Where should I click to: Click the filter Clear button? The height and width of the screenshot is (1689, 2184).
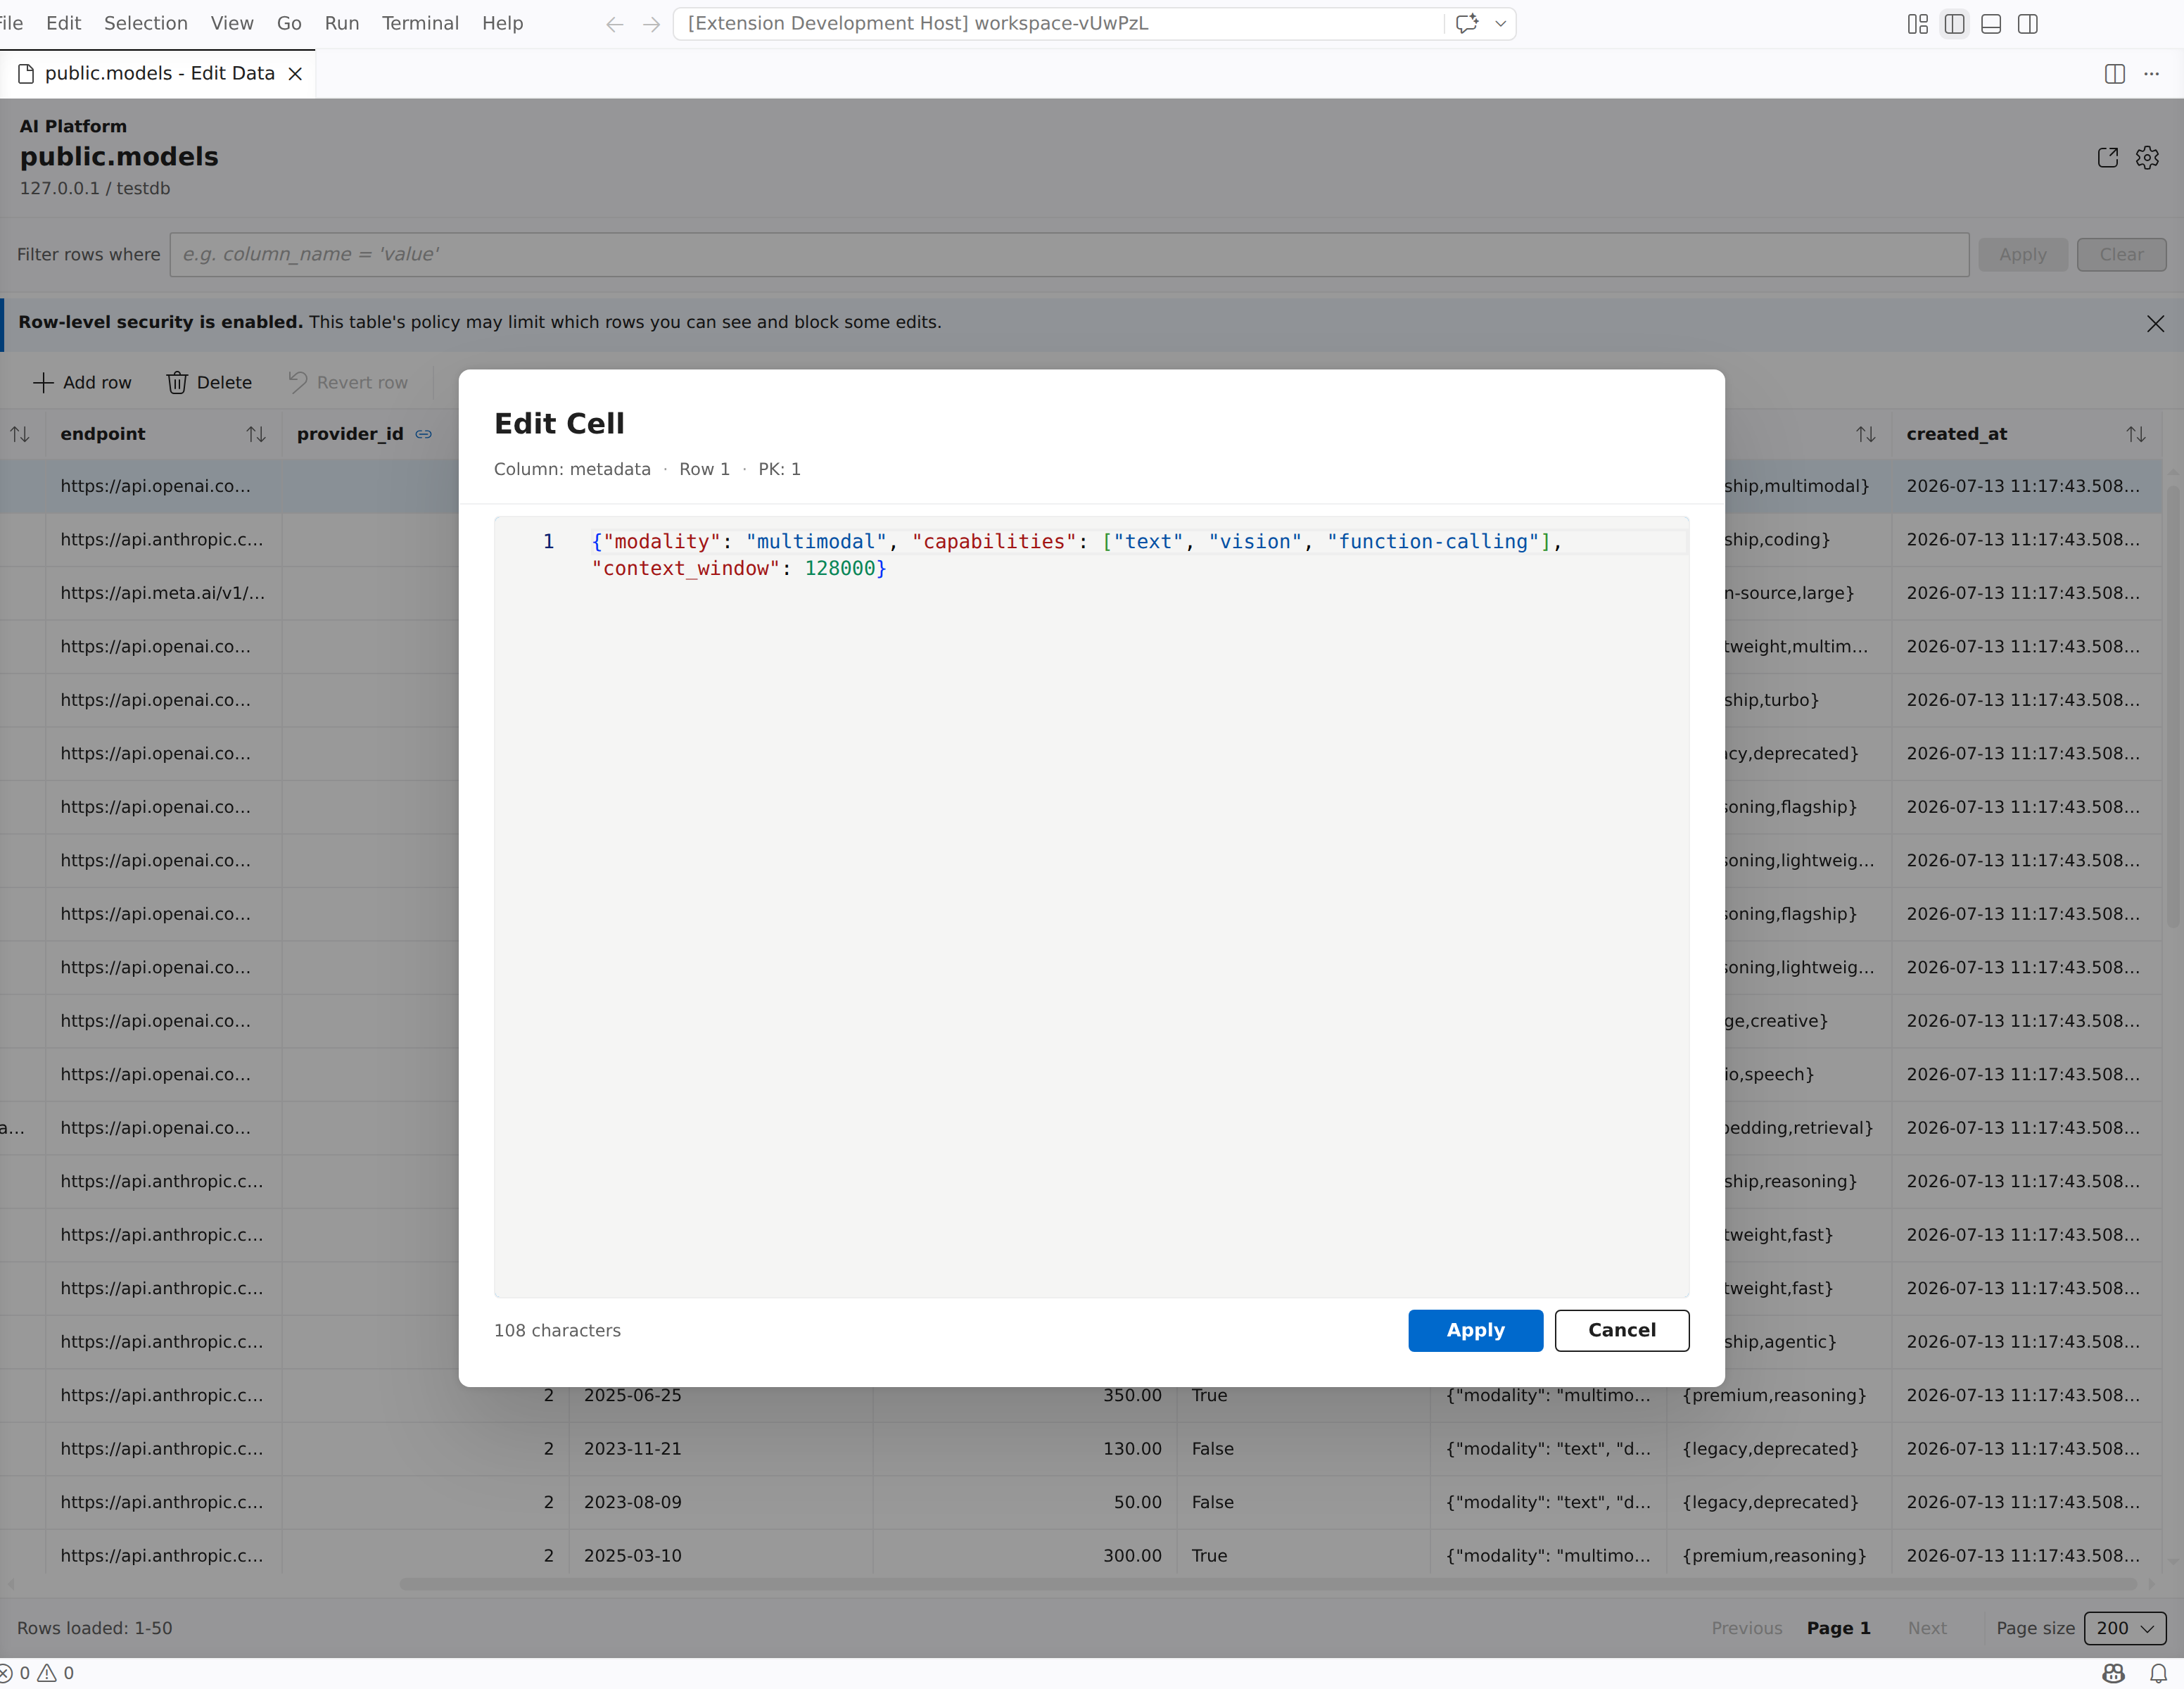click(2121, 254)
